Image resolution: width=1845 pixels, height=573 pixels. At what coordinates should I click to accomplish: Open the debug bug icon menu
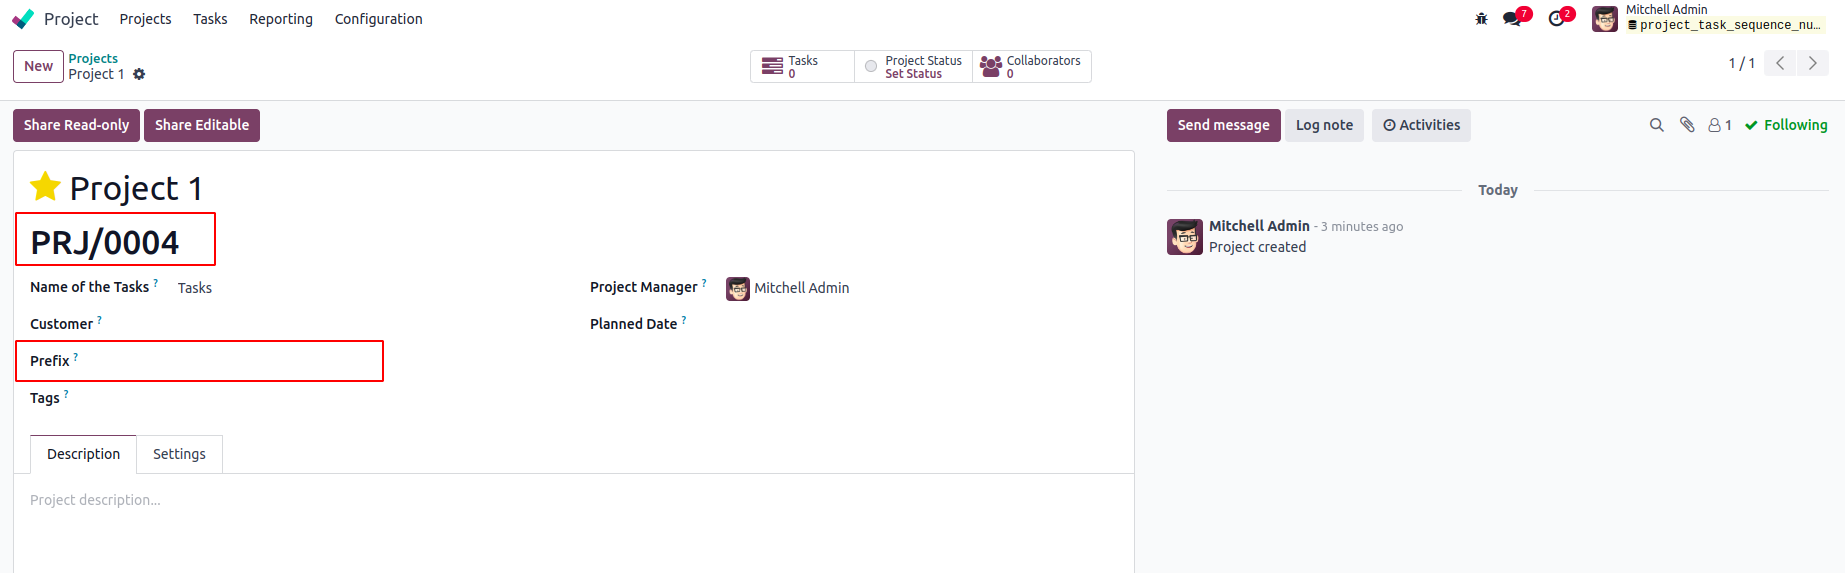(1481, 19)
